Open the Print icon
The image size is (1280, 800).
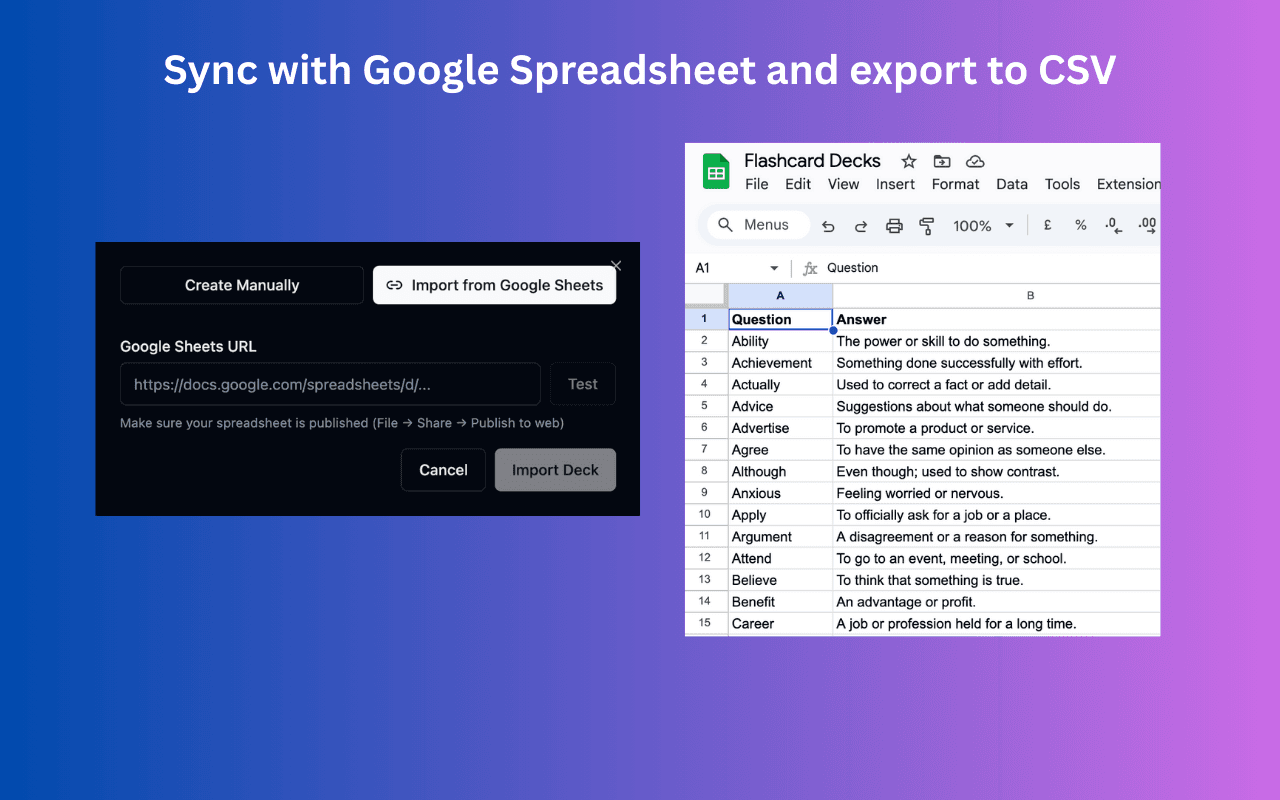[893, 225]
